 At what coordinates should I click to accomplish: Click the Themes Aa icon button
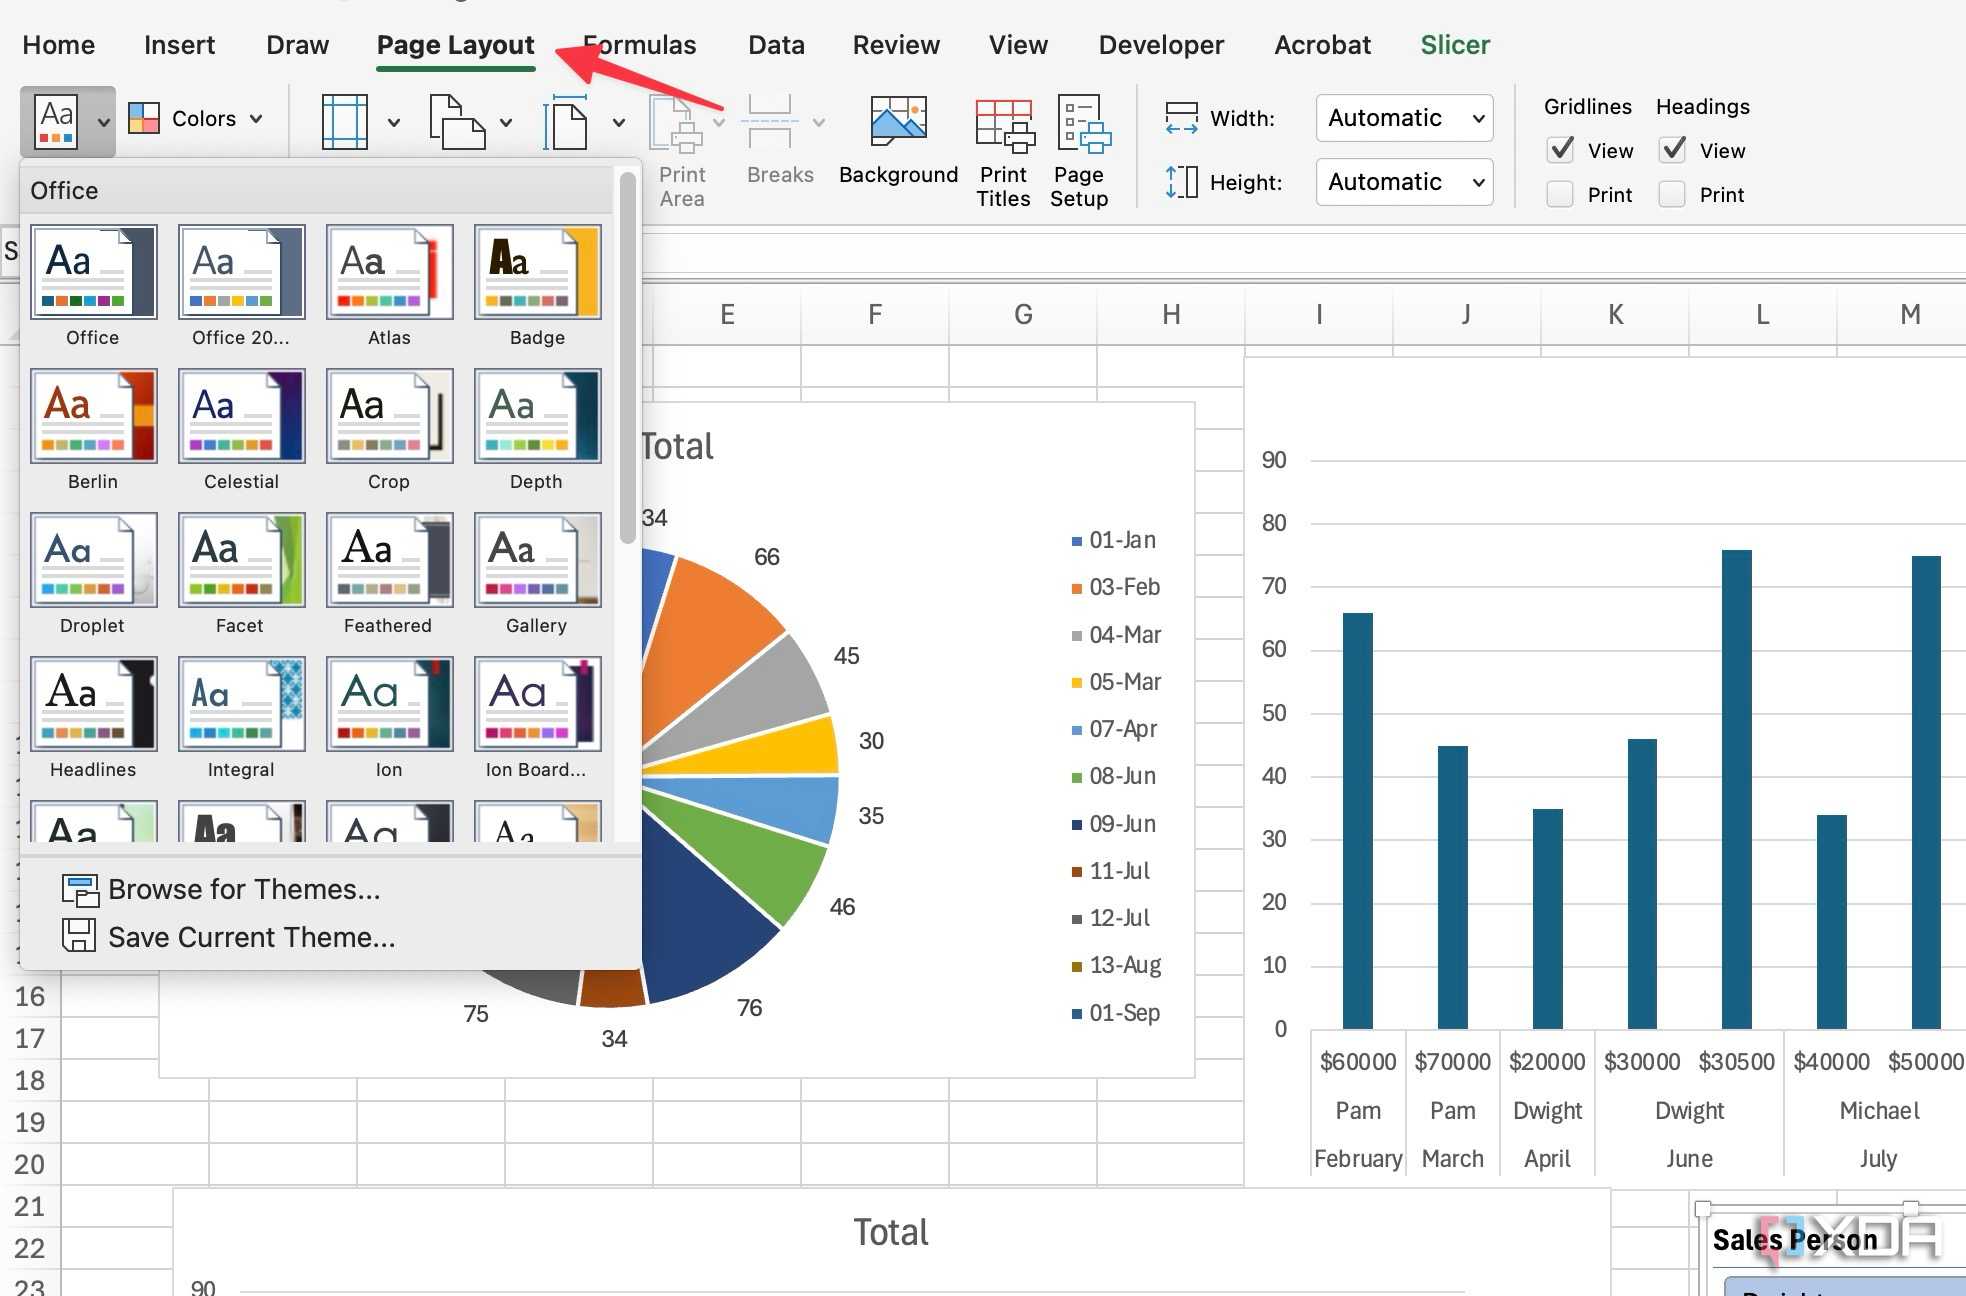(57, 122)
